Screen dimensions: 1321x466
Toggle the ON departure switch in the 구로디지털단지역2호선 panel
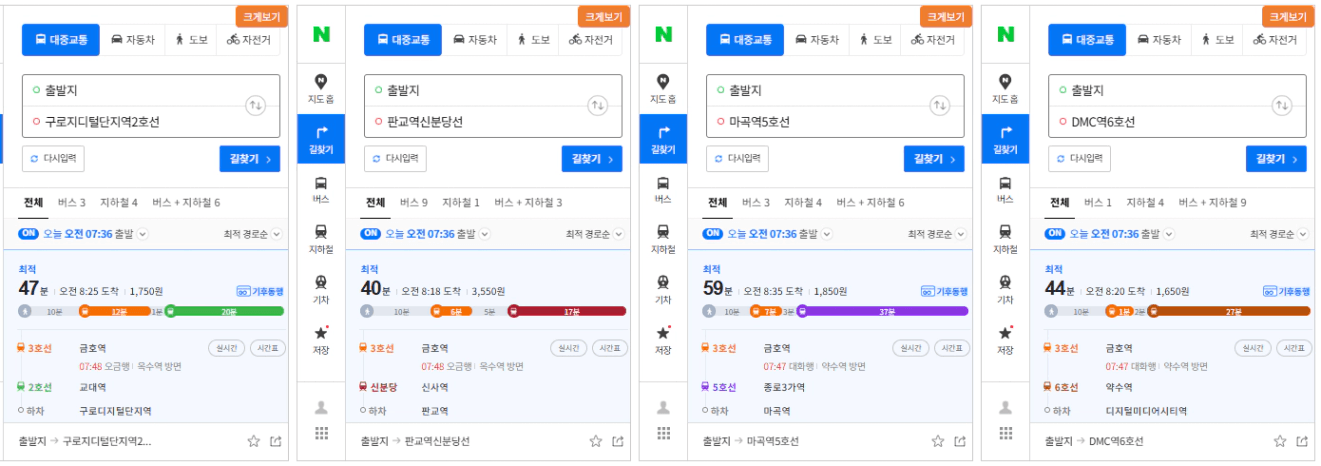click(x=29, y=234)
